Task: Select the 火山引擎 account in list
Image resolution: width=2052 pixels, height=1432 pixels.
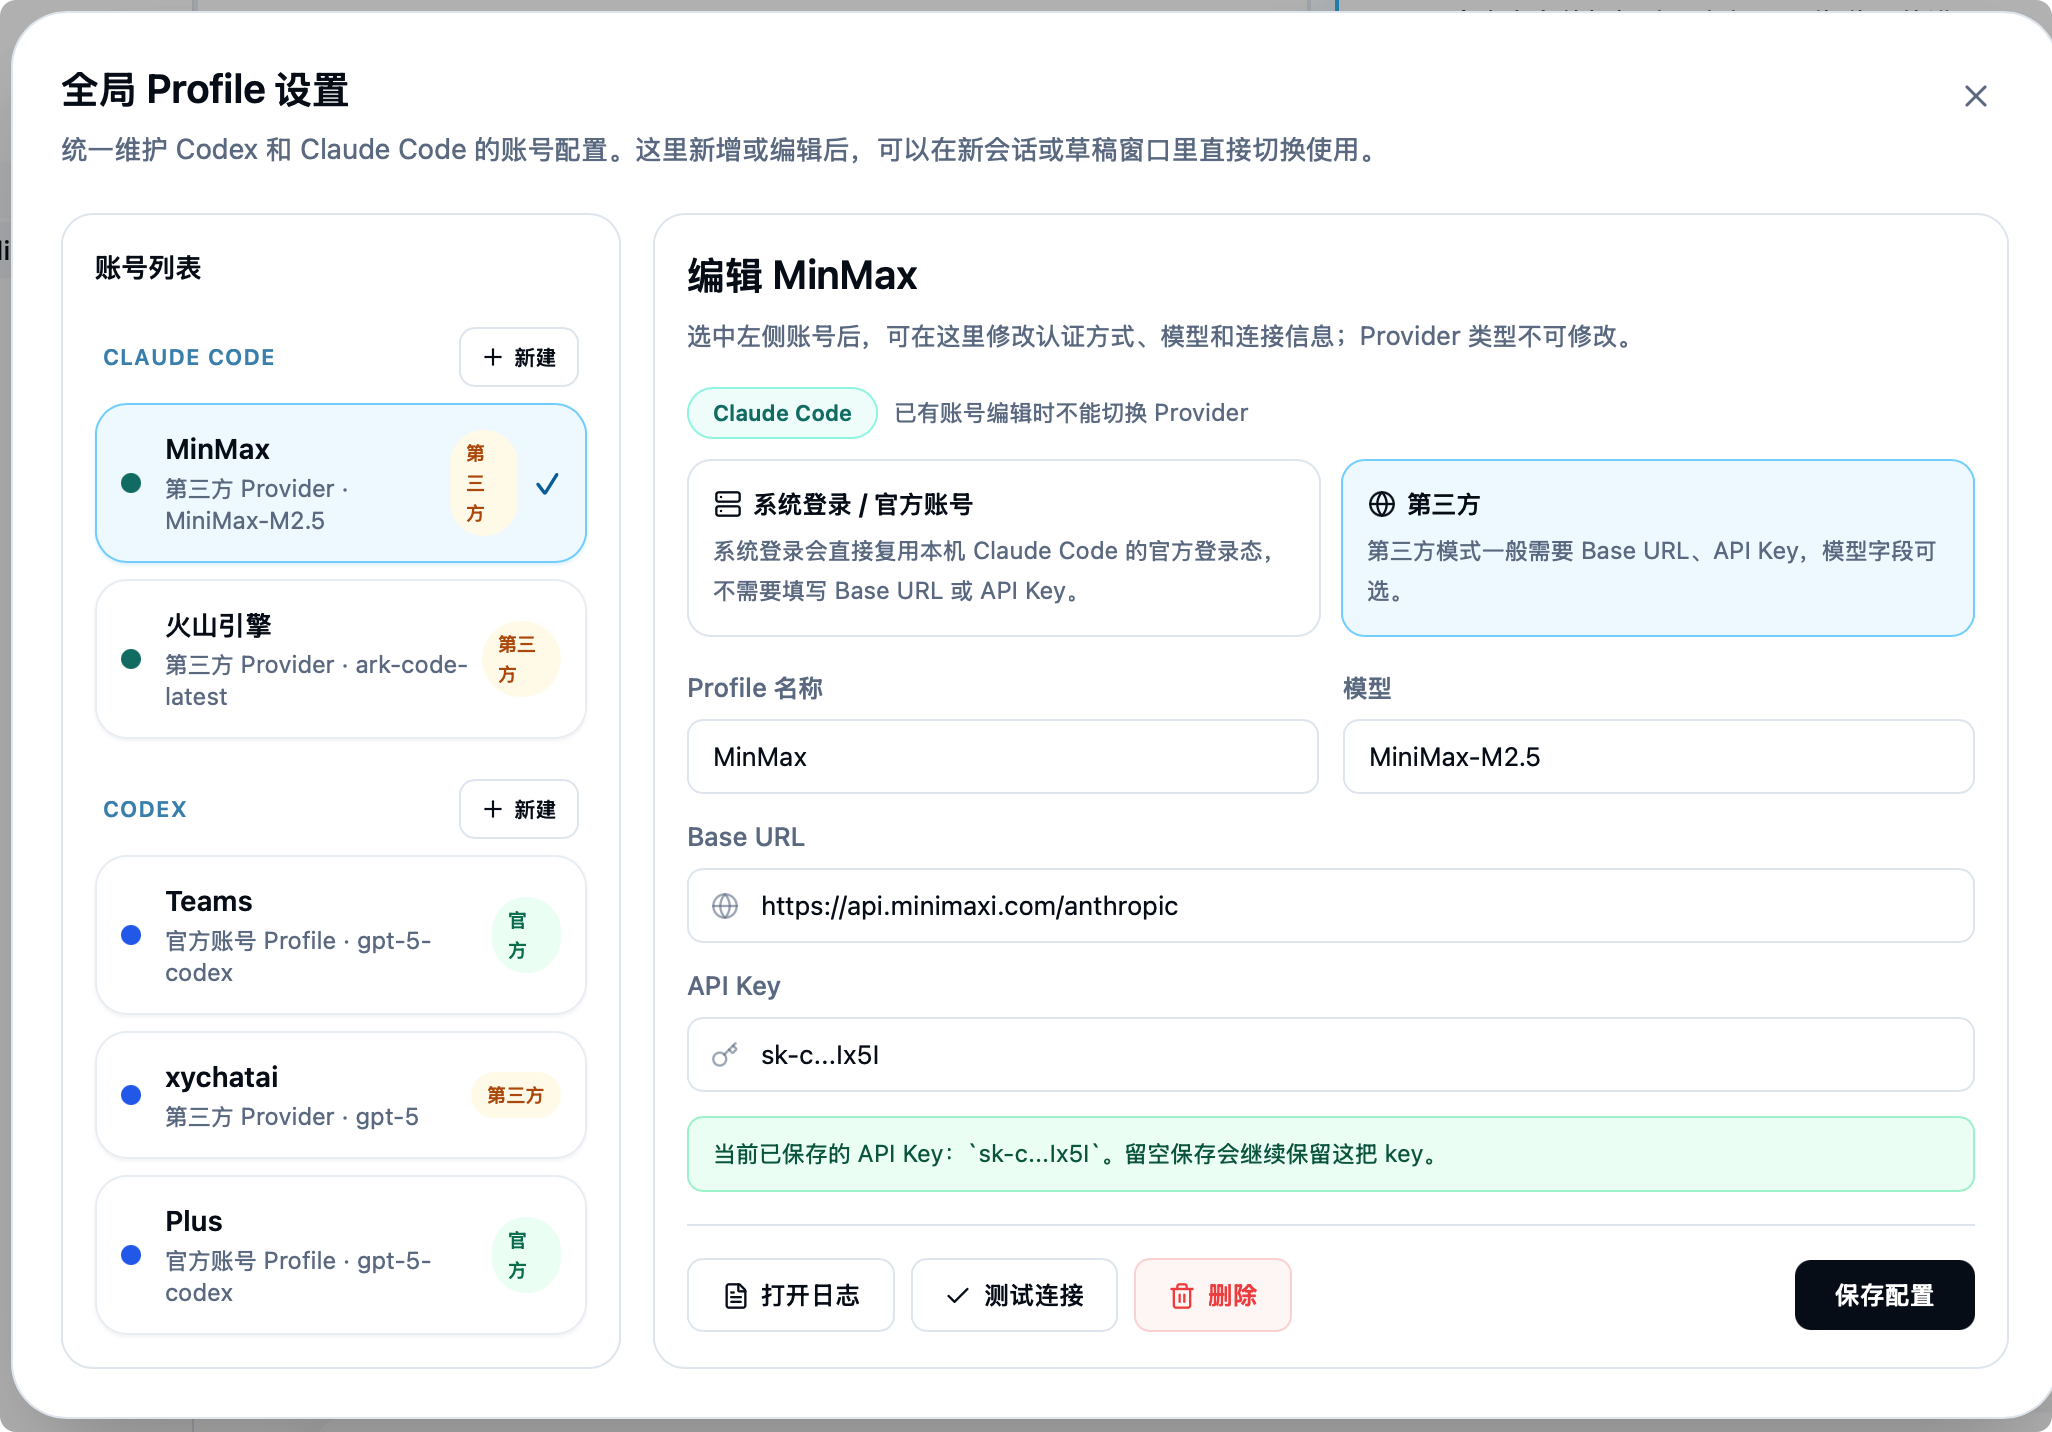Action: click(340, 659)
